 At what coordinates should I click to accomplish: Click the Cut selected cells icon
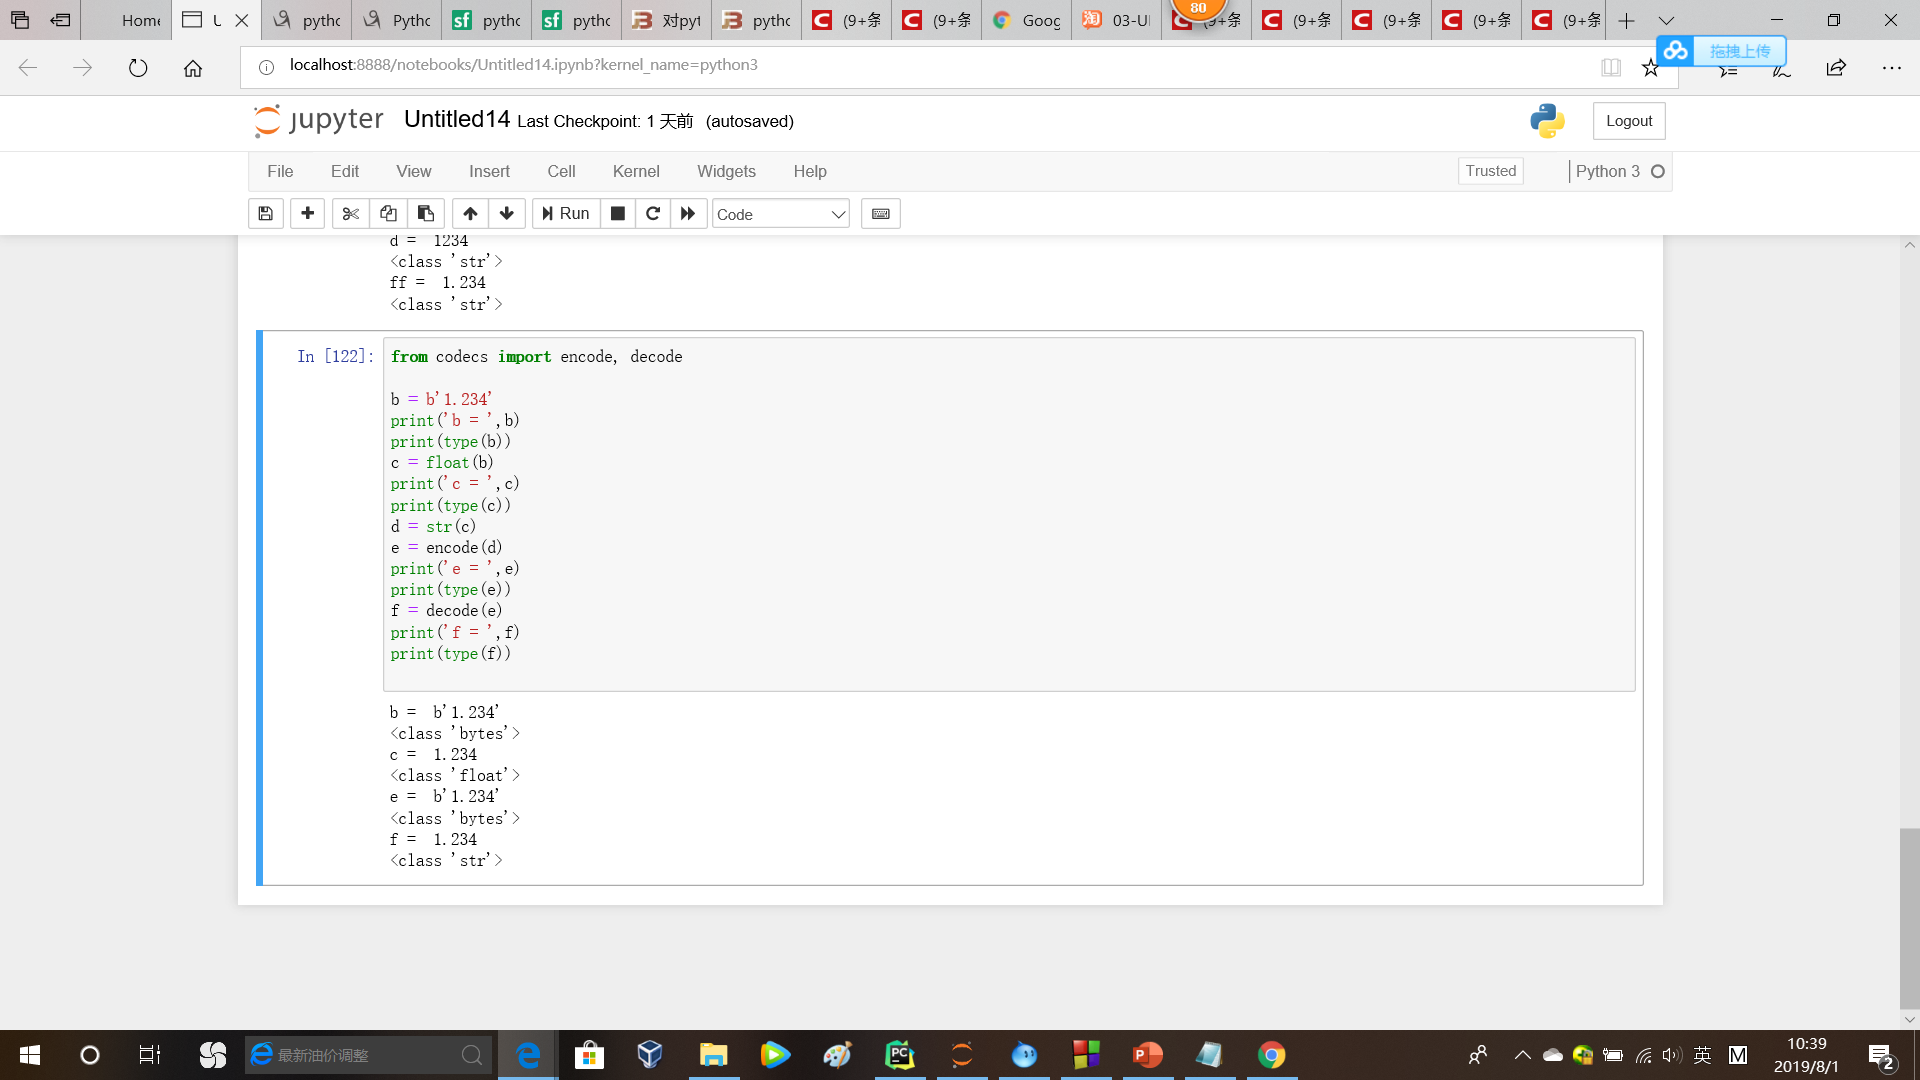tap(348, 212)
